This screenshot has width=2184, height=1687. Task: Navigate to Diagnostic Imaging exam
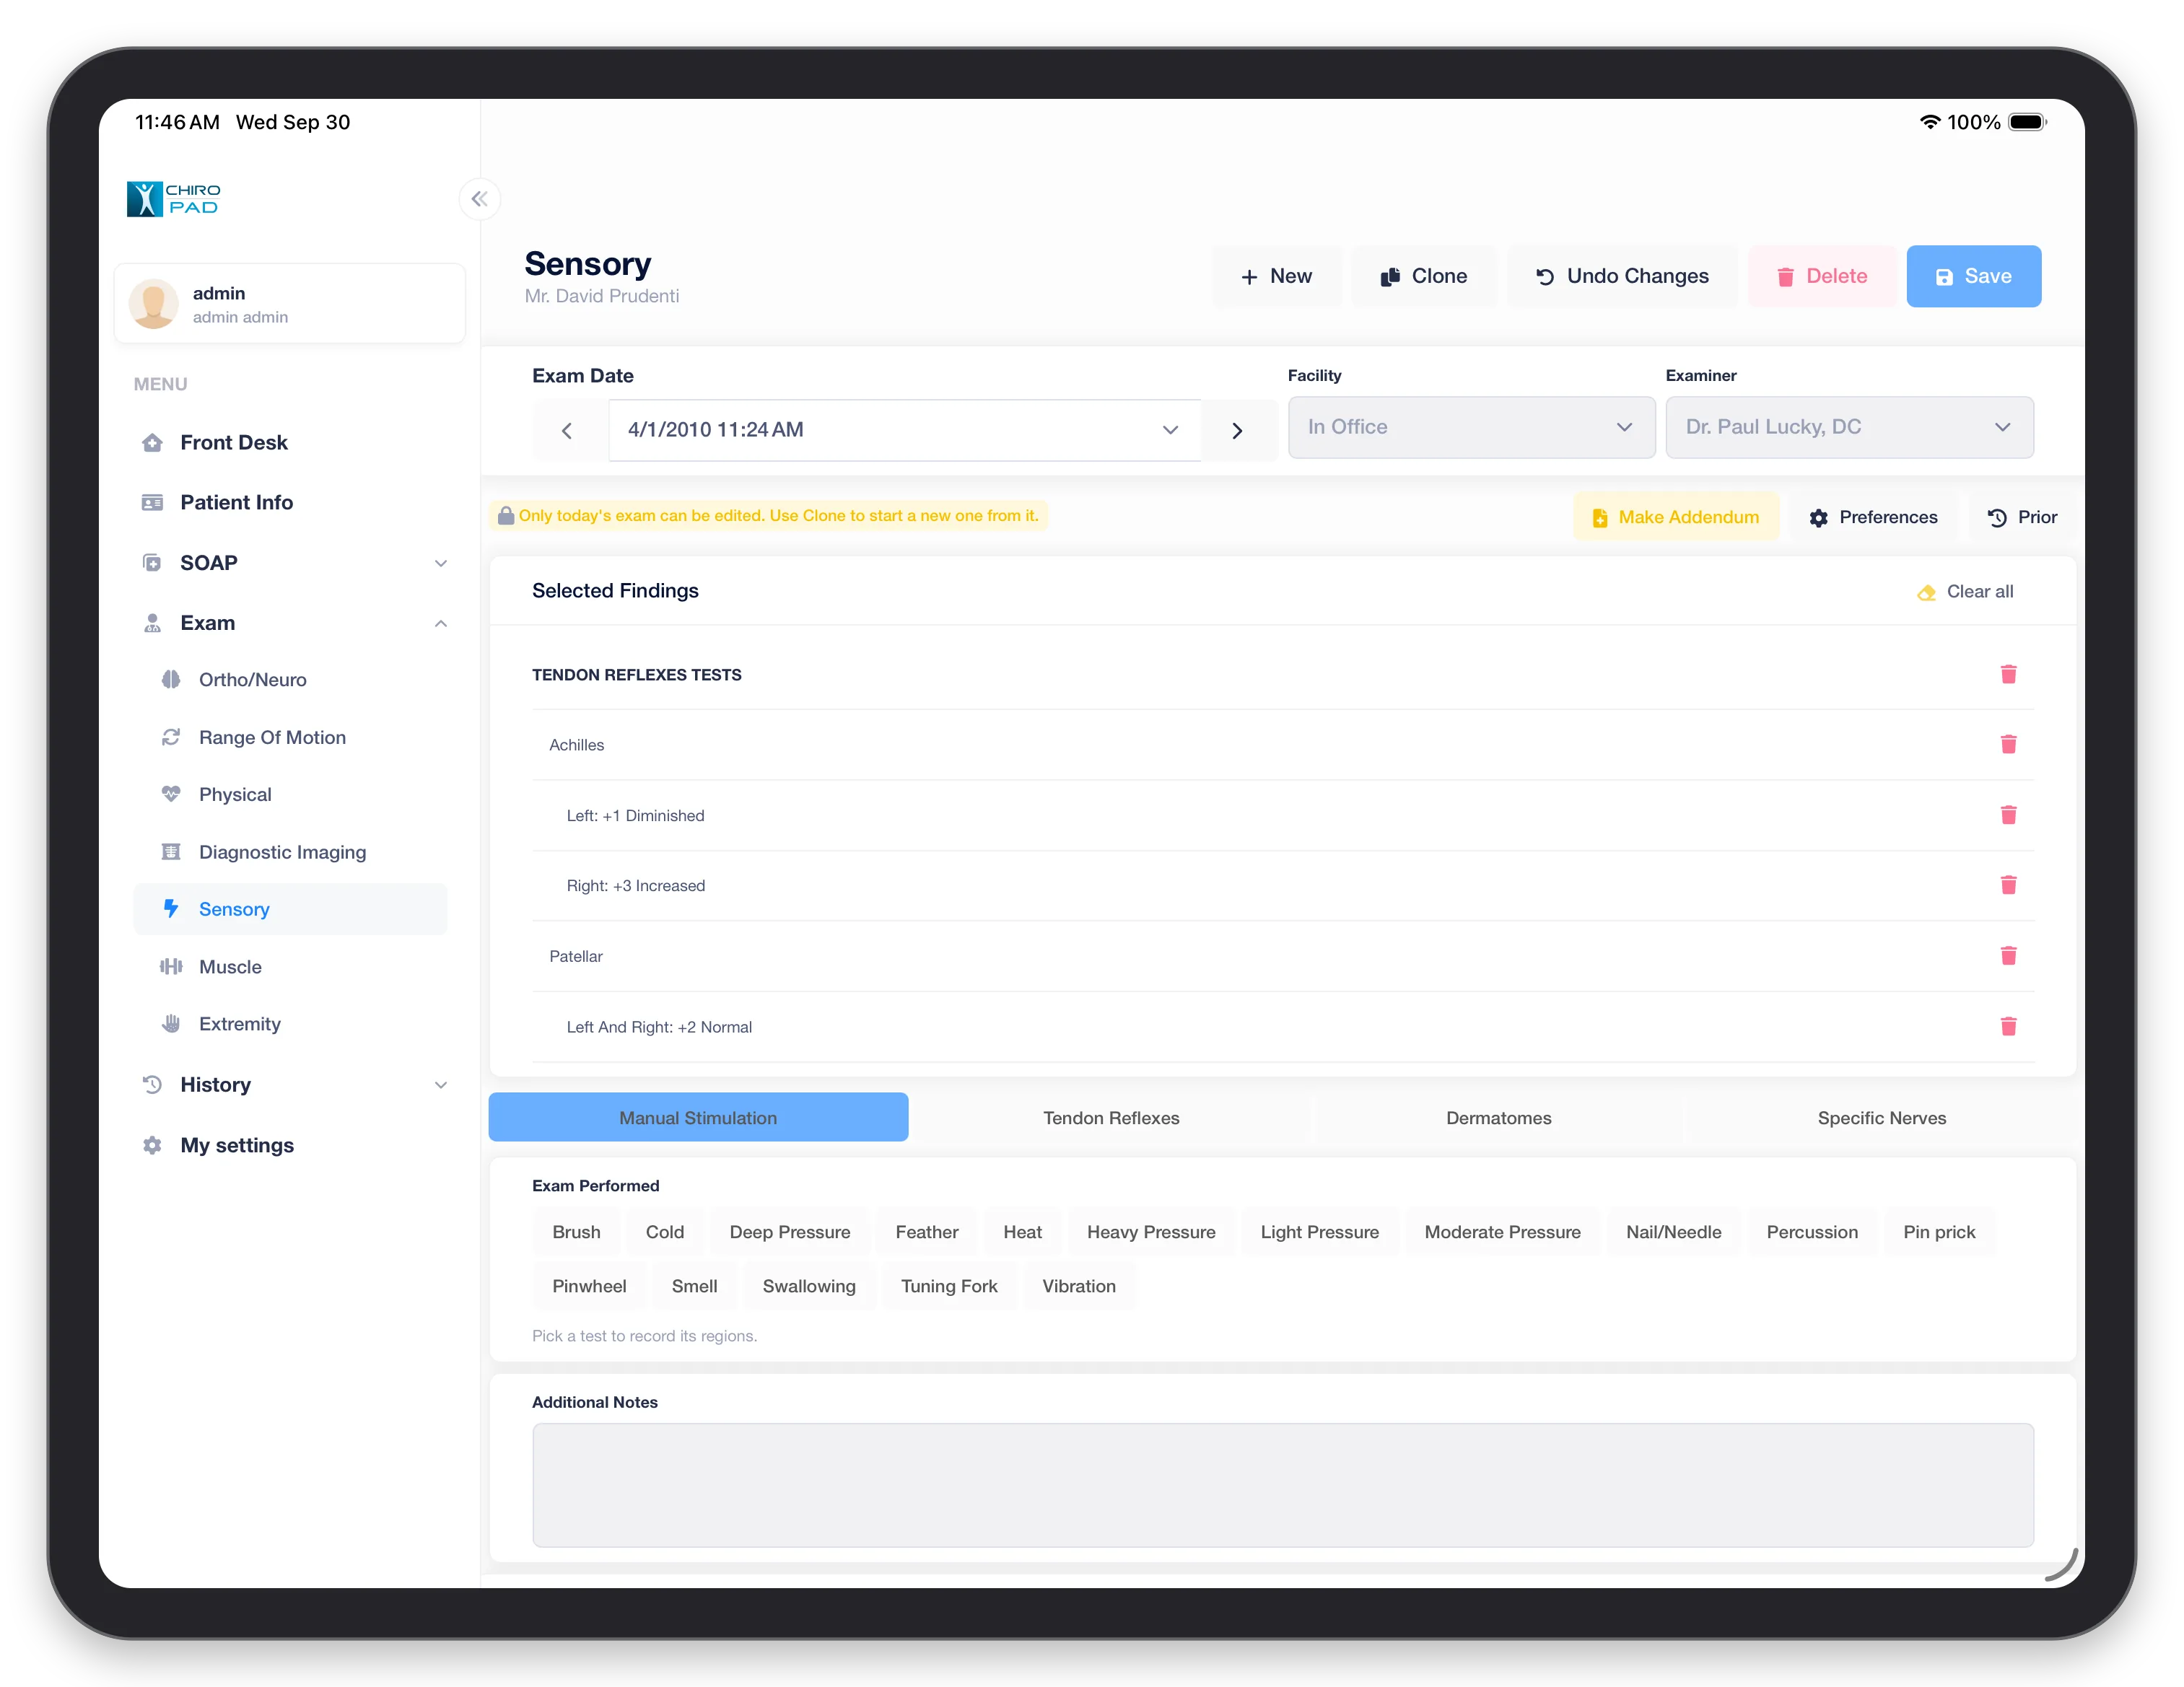coord(290,852)
